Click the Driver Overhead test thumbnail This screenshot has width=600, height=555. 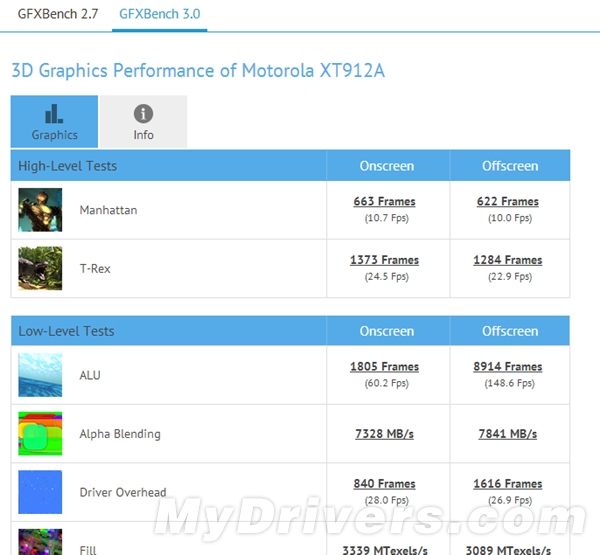click(x=40, y=492)
